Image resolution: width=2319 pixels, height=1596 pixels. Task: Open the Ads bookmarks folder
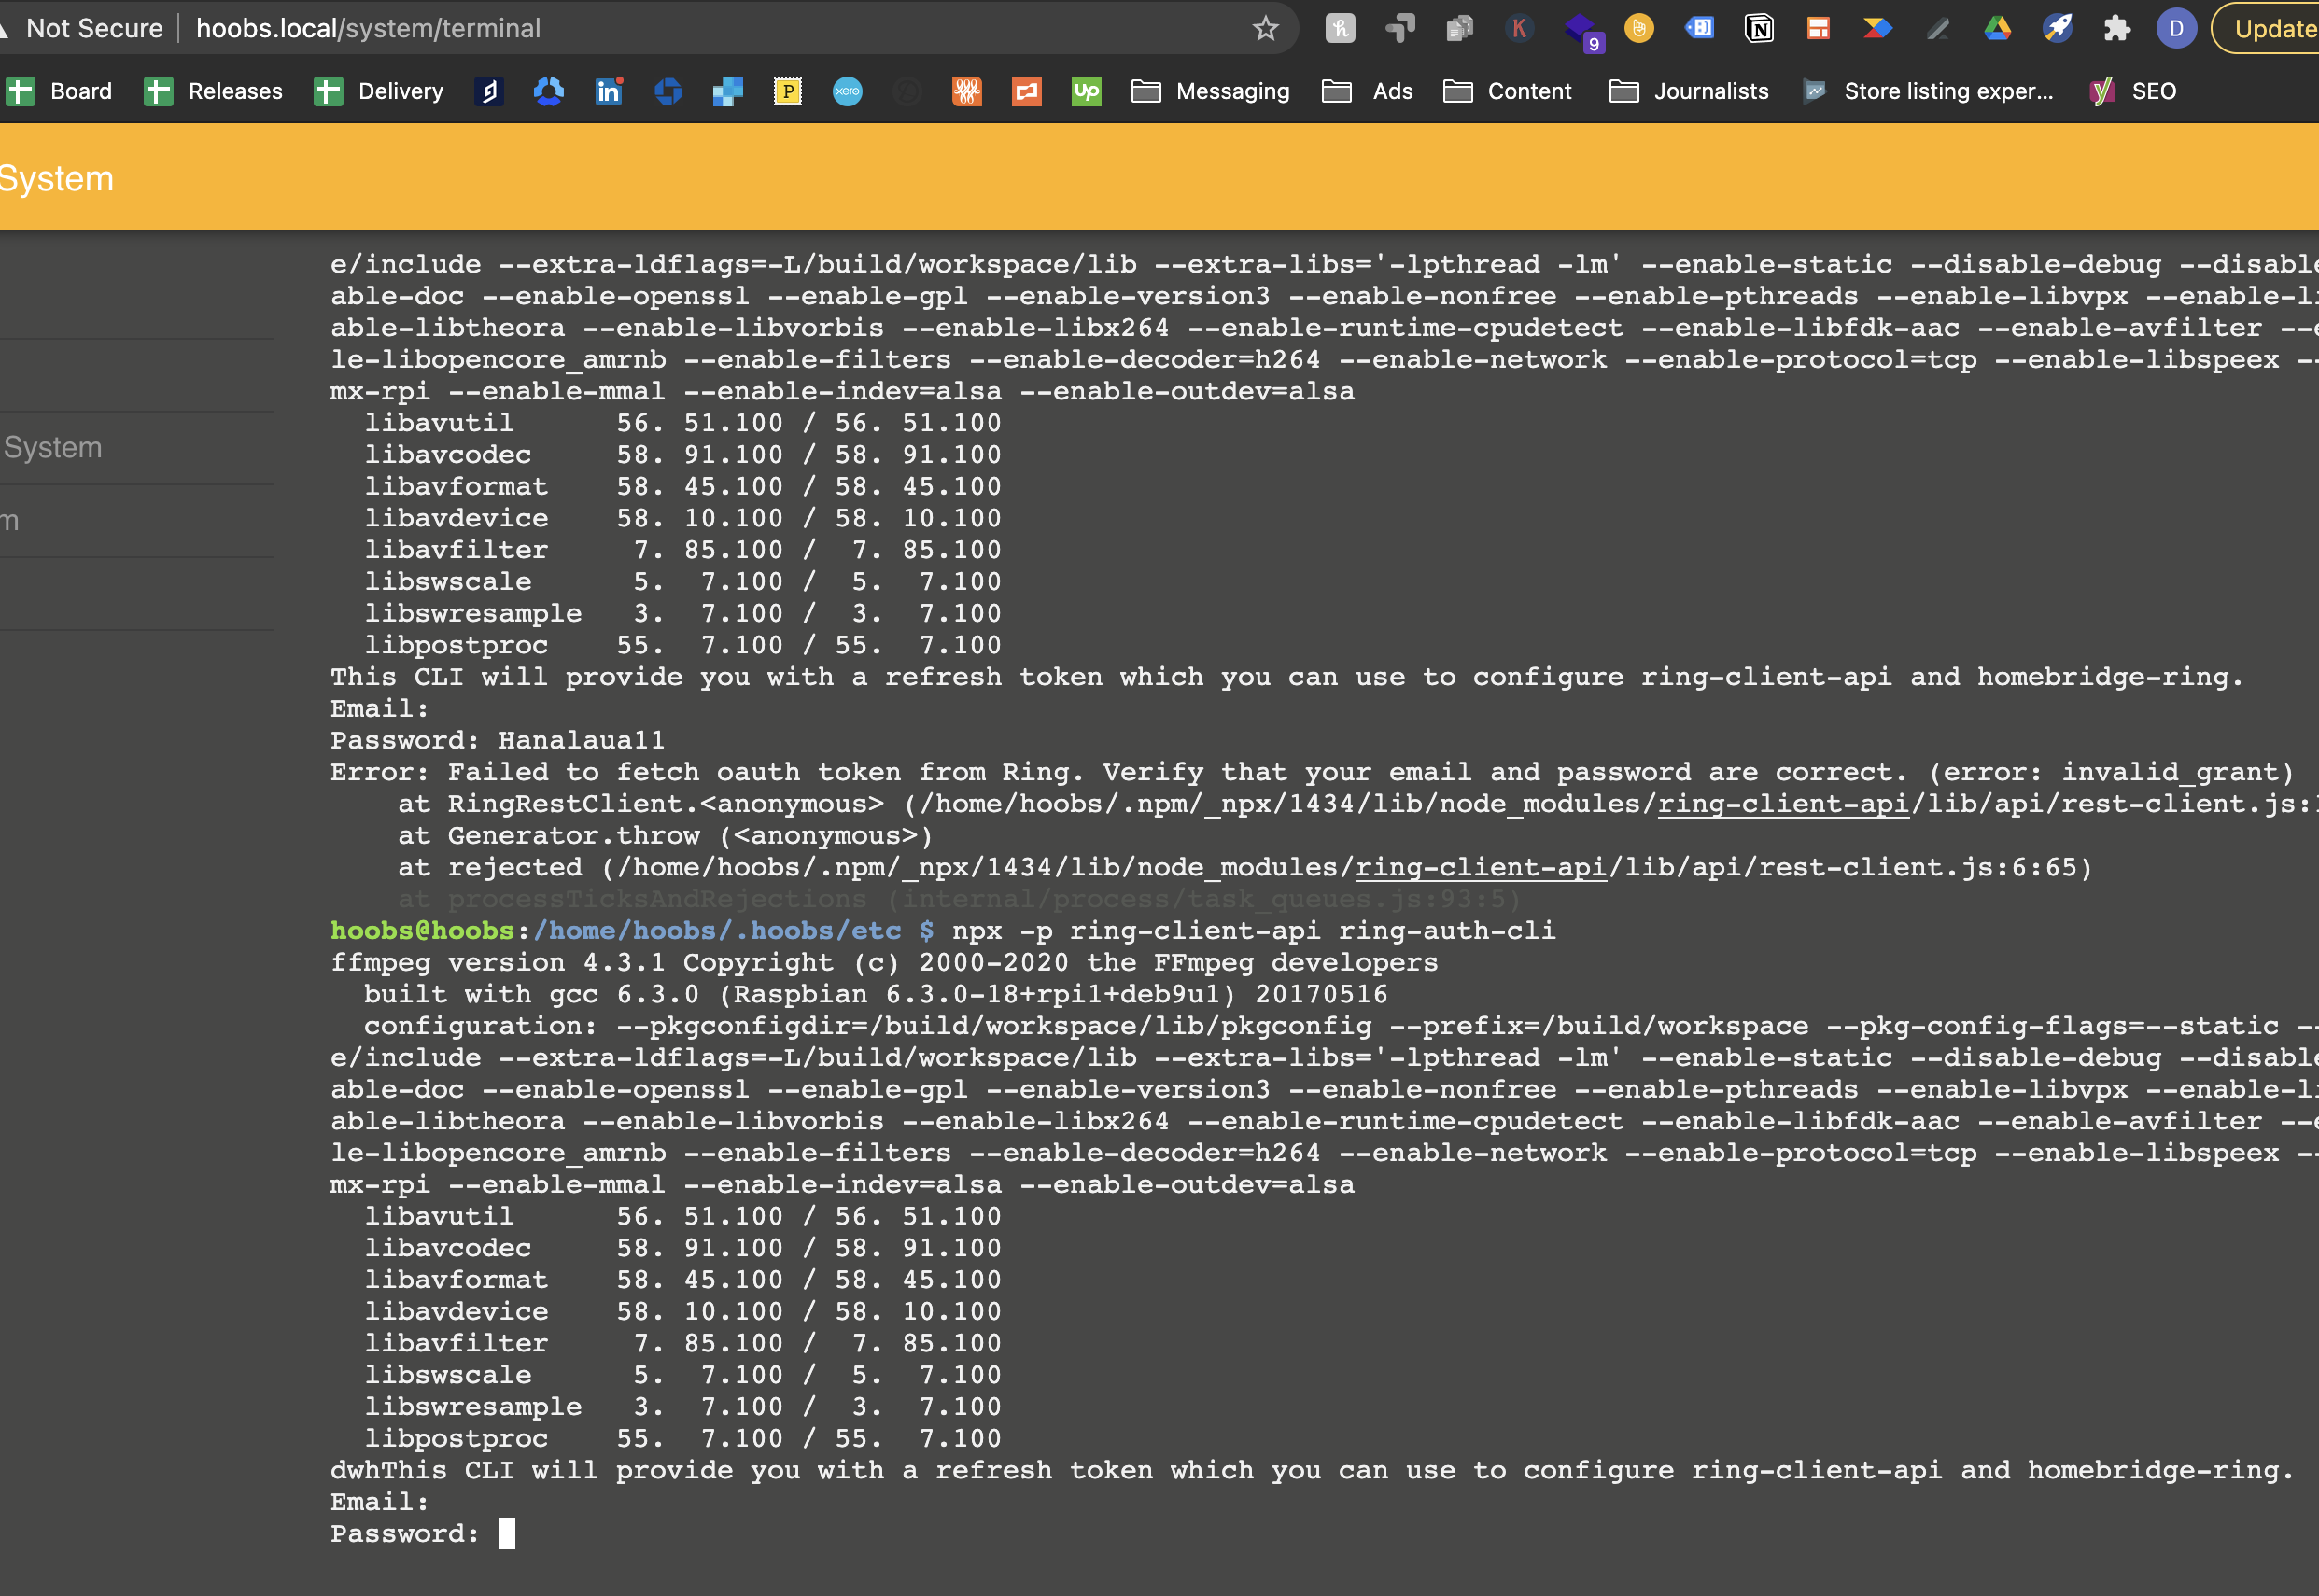pos(1368,91)
